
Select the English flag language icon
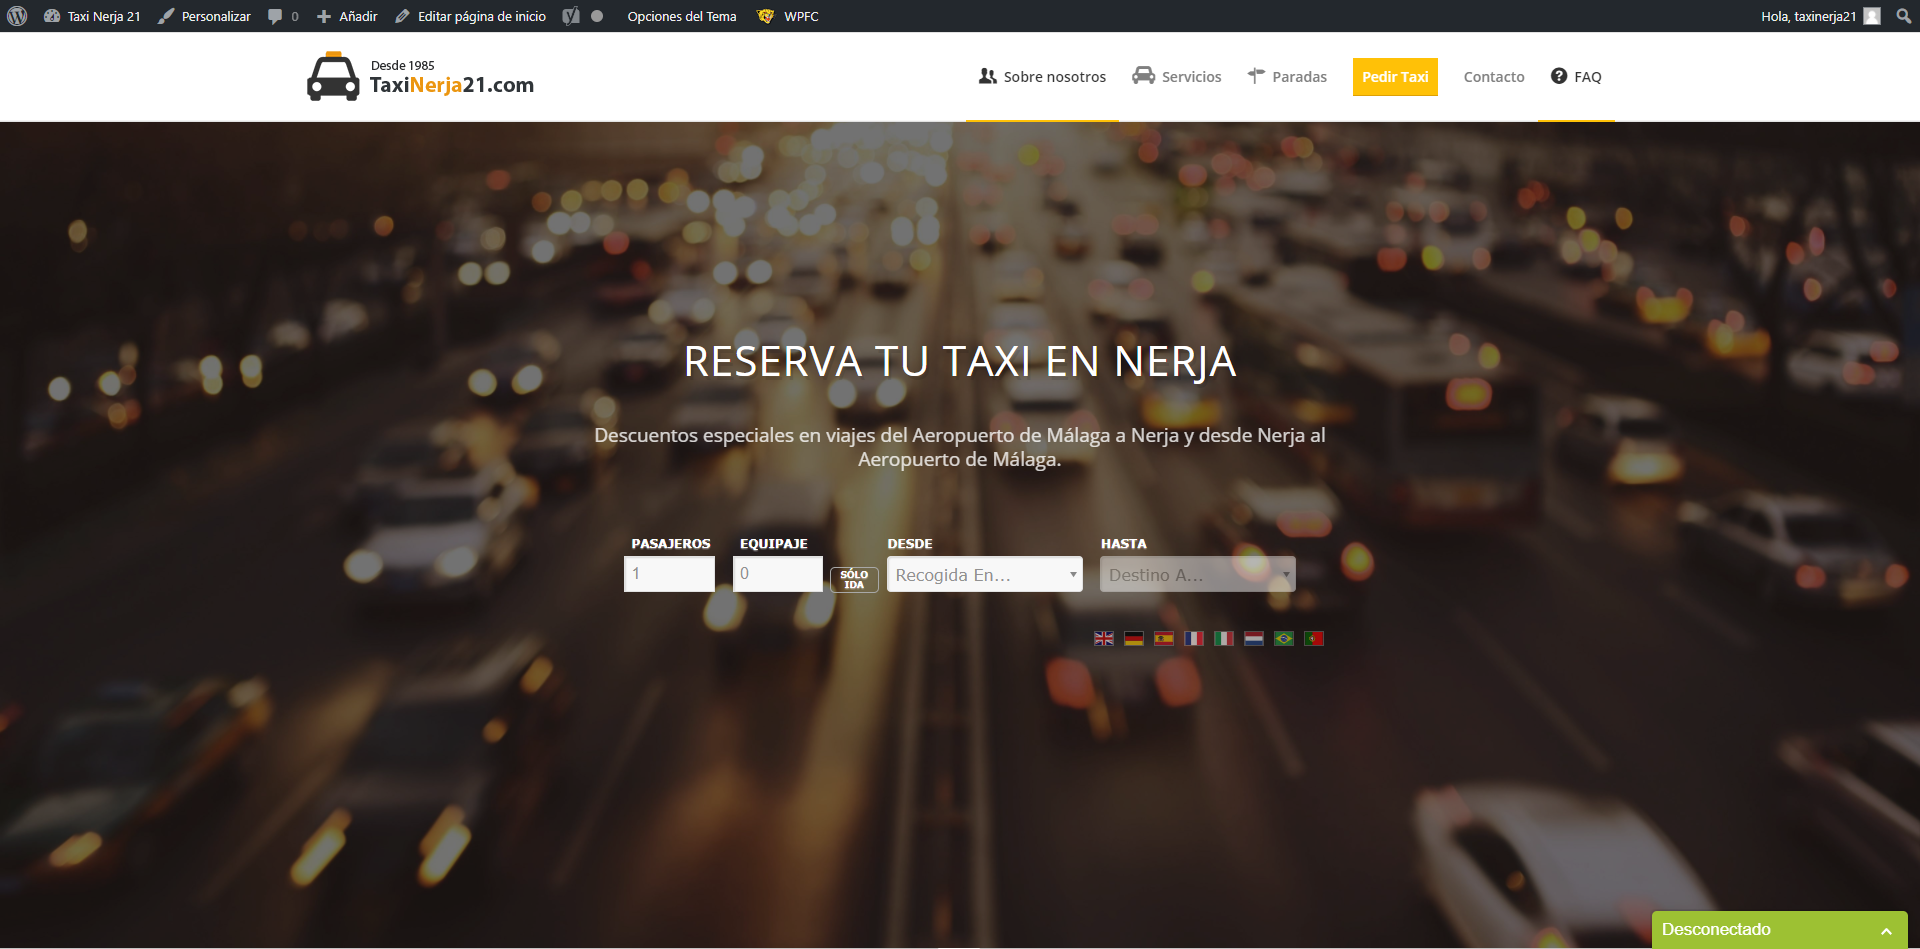[x=1104, y=638]
